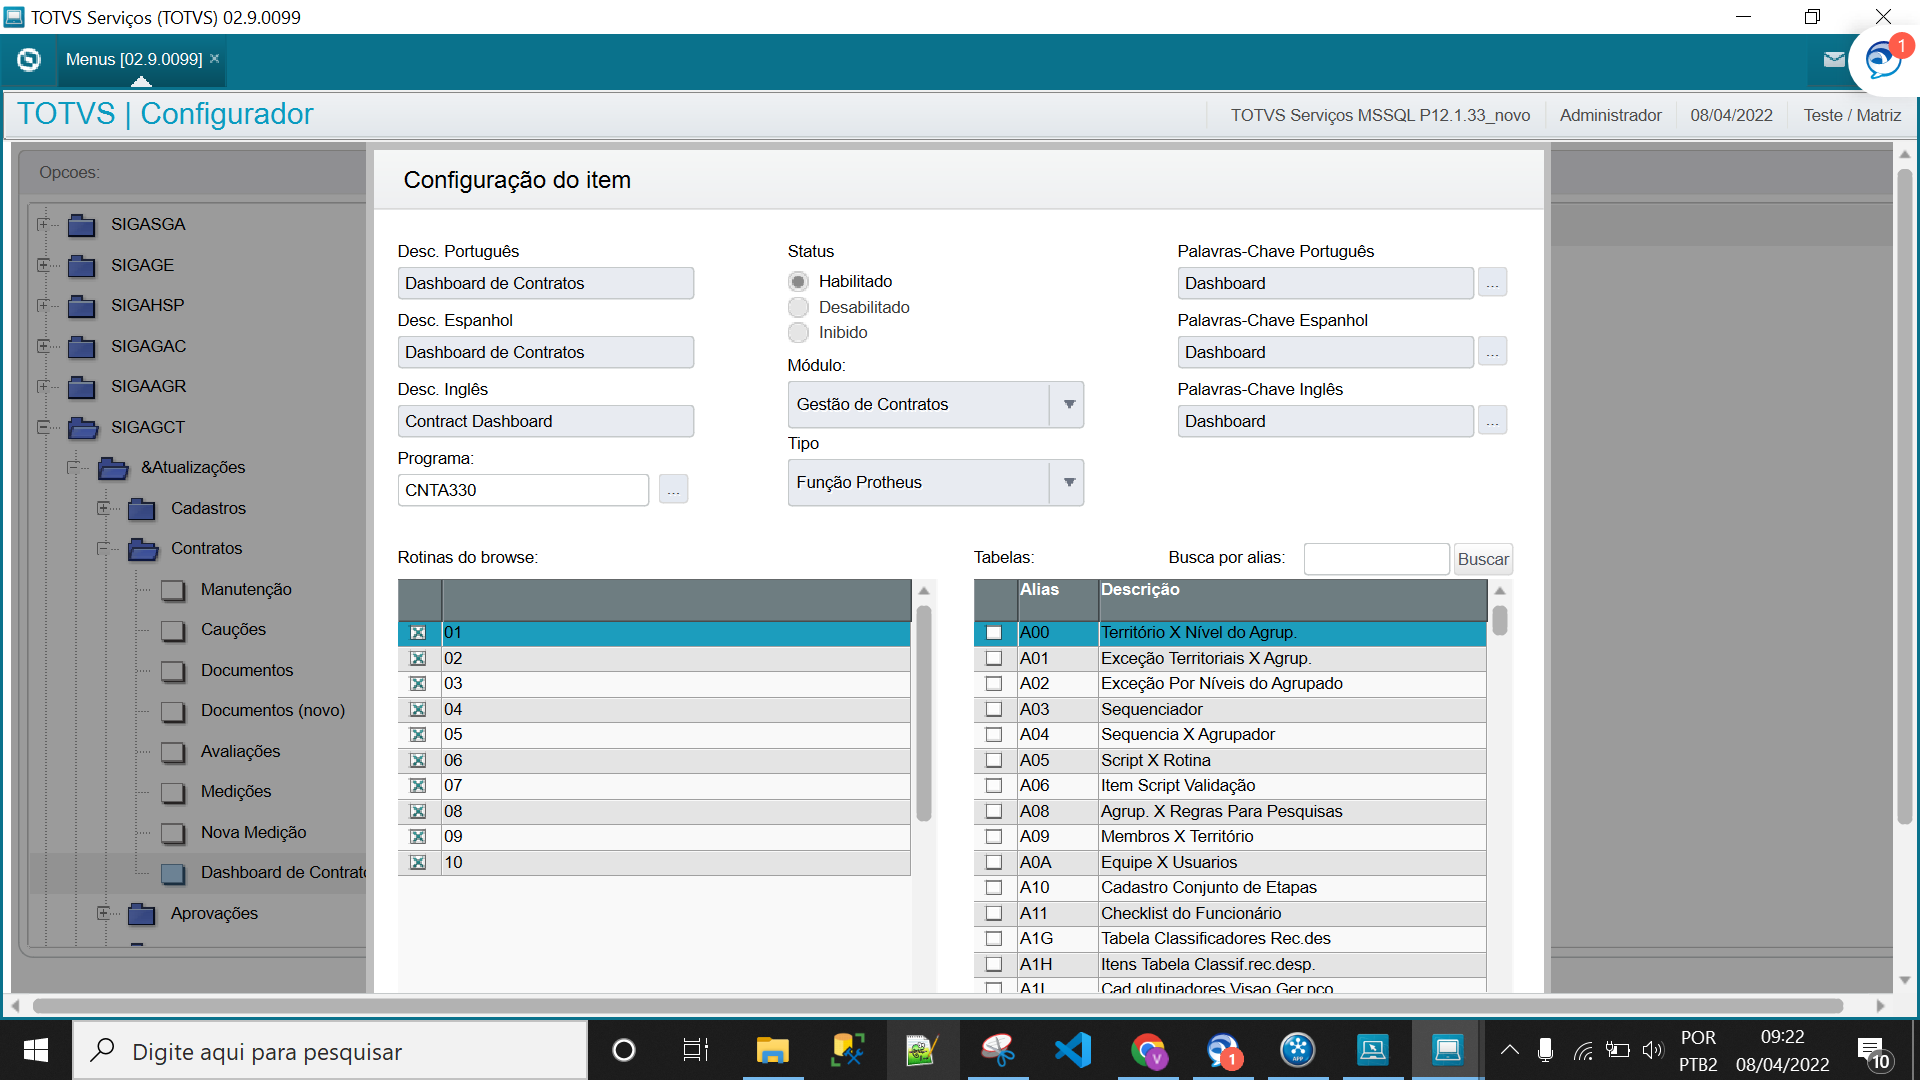This screenshot has width=1920, height=1080.
Task: Click the Tabelas list vertical scrollbar
Action: (1500, 620)
